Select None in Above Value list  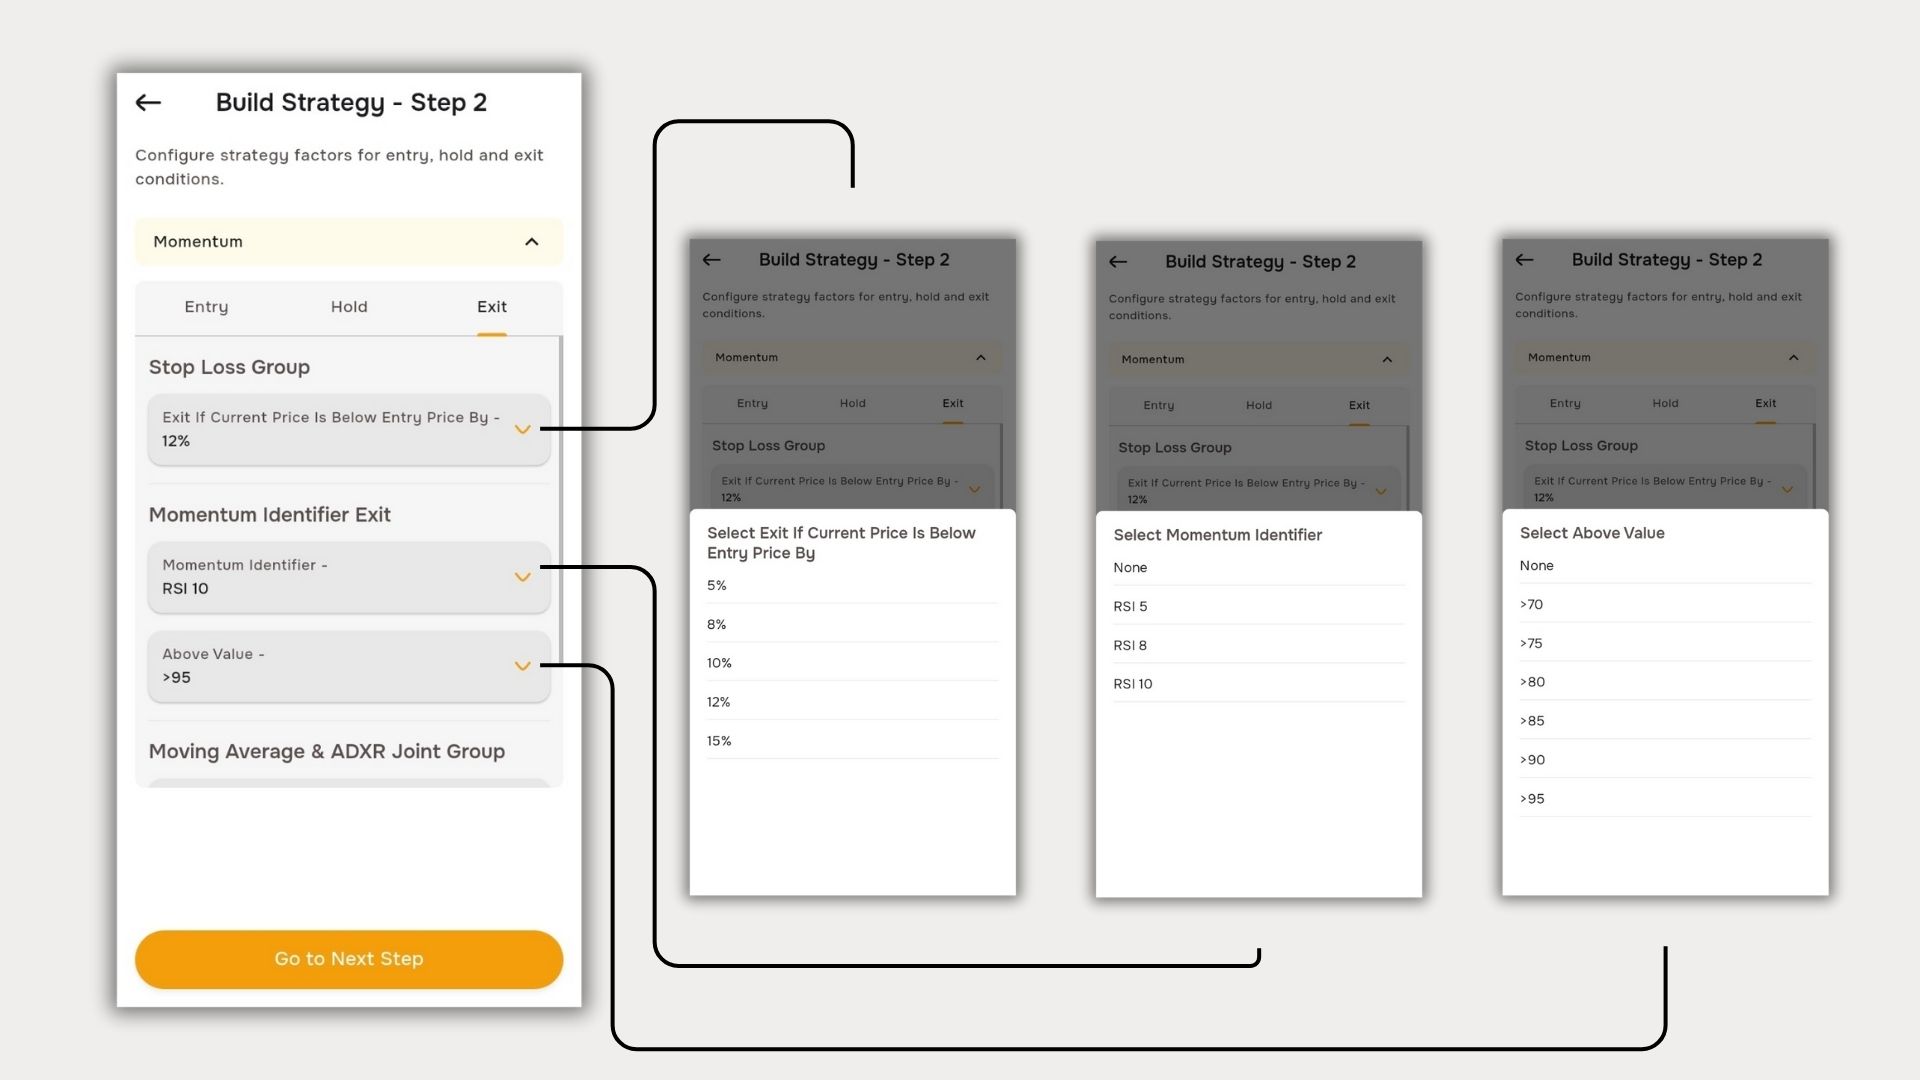(1665, 566)
